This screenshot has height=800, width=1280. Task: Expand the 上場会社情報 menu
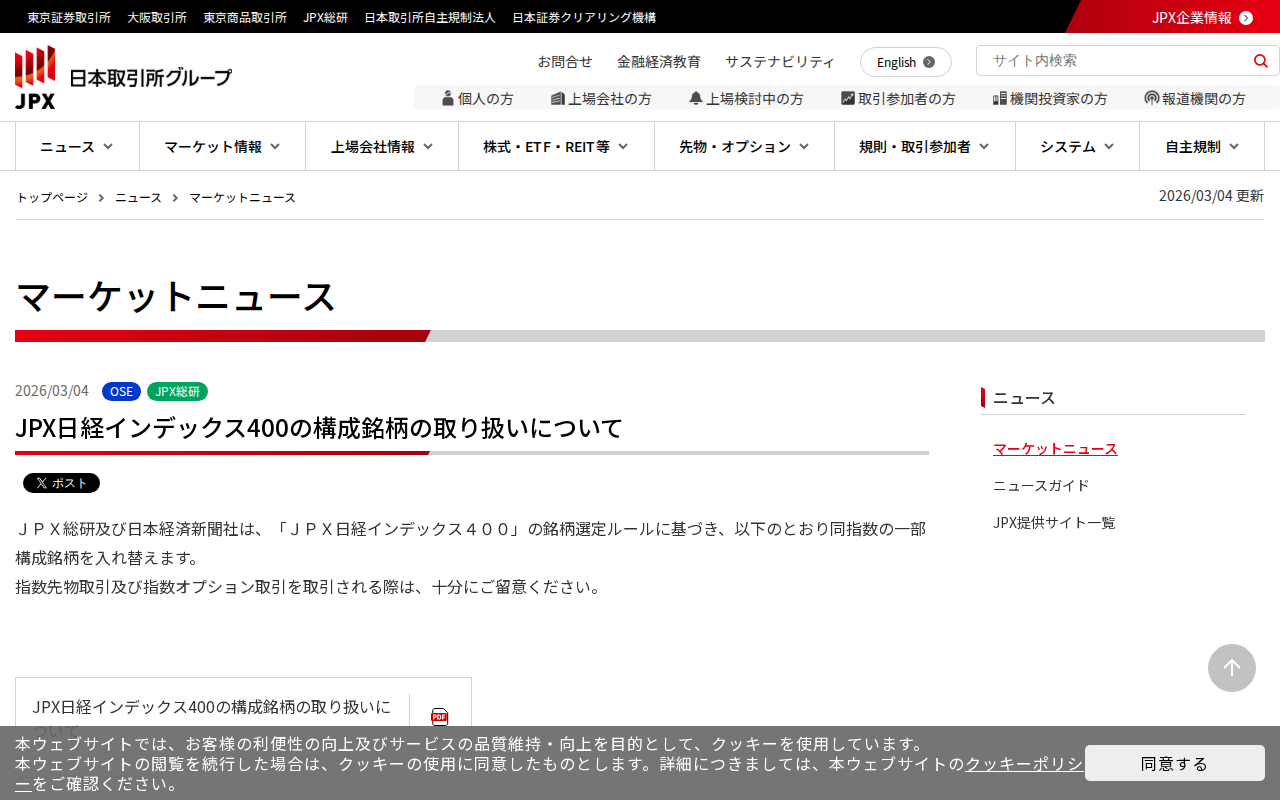tap(382, 146)
